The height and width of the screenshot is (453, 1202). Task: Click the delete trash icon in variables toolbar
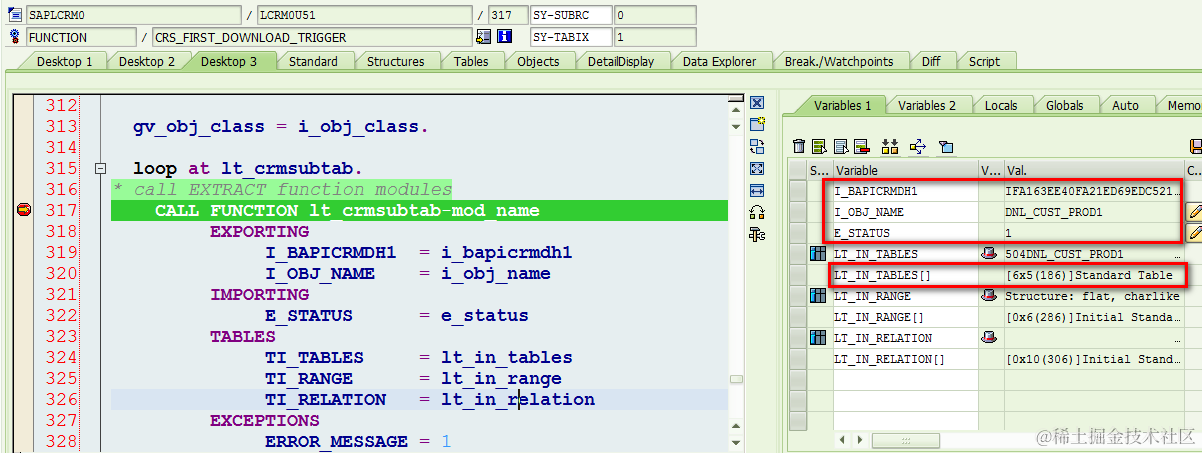click(x=799, y=147)
